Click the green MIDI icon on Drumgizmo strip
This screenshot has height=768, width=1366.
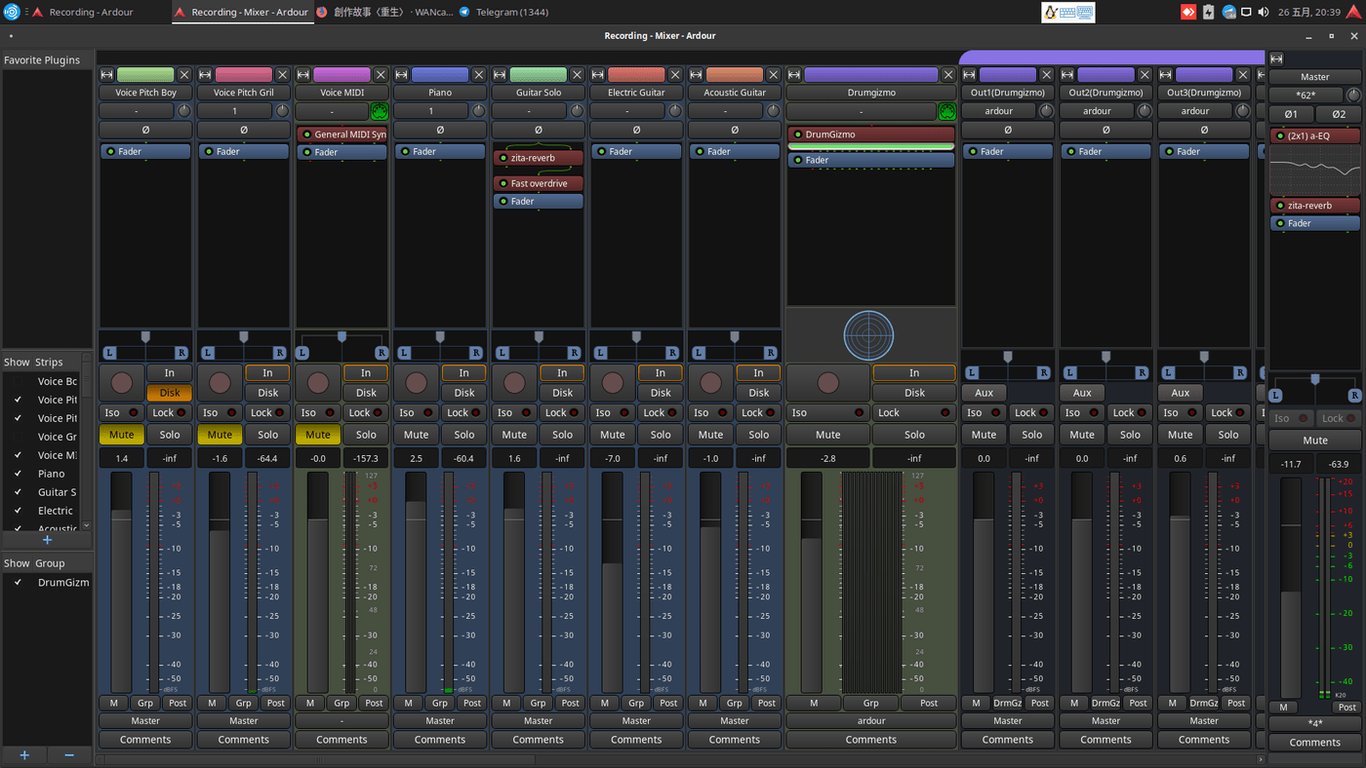(946, 111)
